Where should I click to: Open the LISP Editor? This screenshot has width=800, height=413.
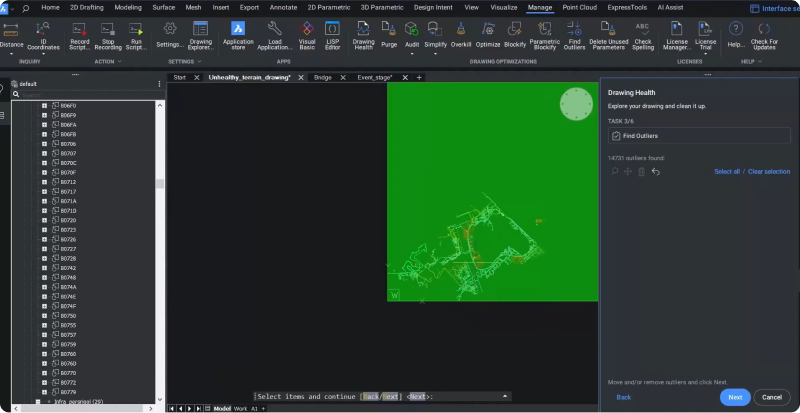point(332,29)
